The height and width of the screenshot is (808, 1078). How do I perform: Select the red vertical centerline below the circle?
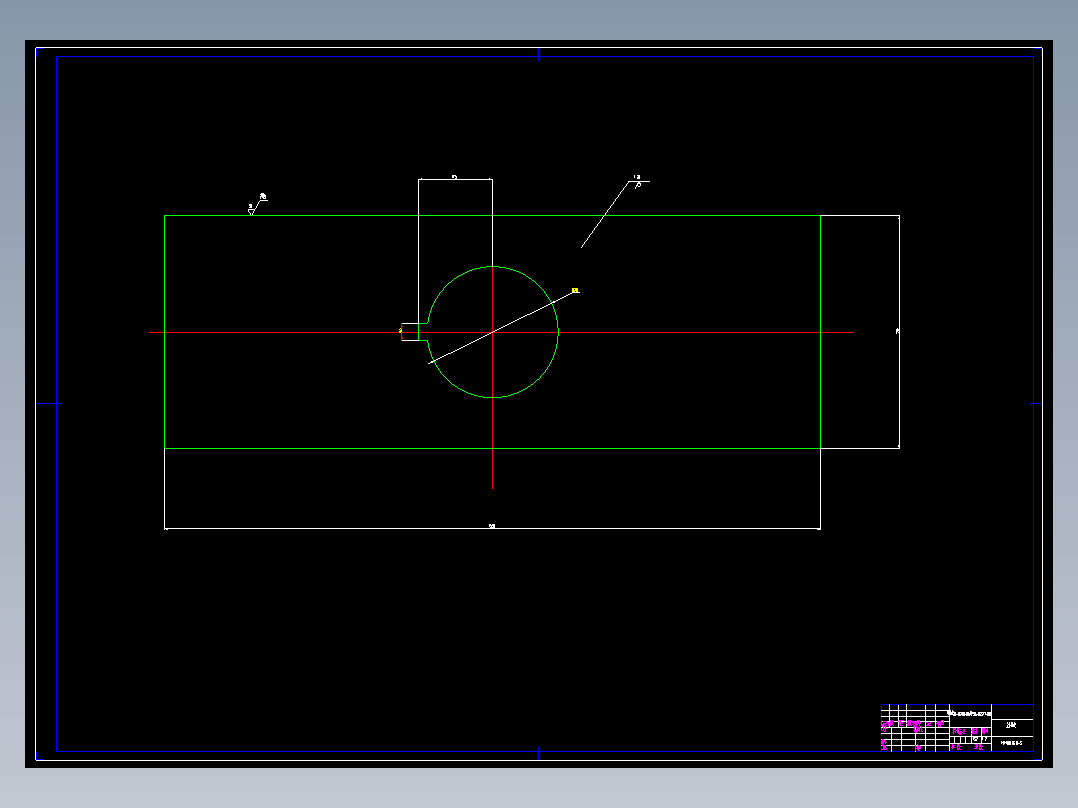(492, 444)
